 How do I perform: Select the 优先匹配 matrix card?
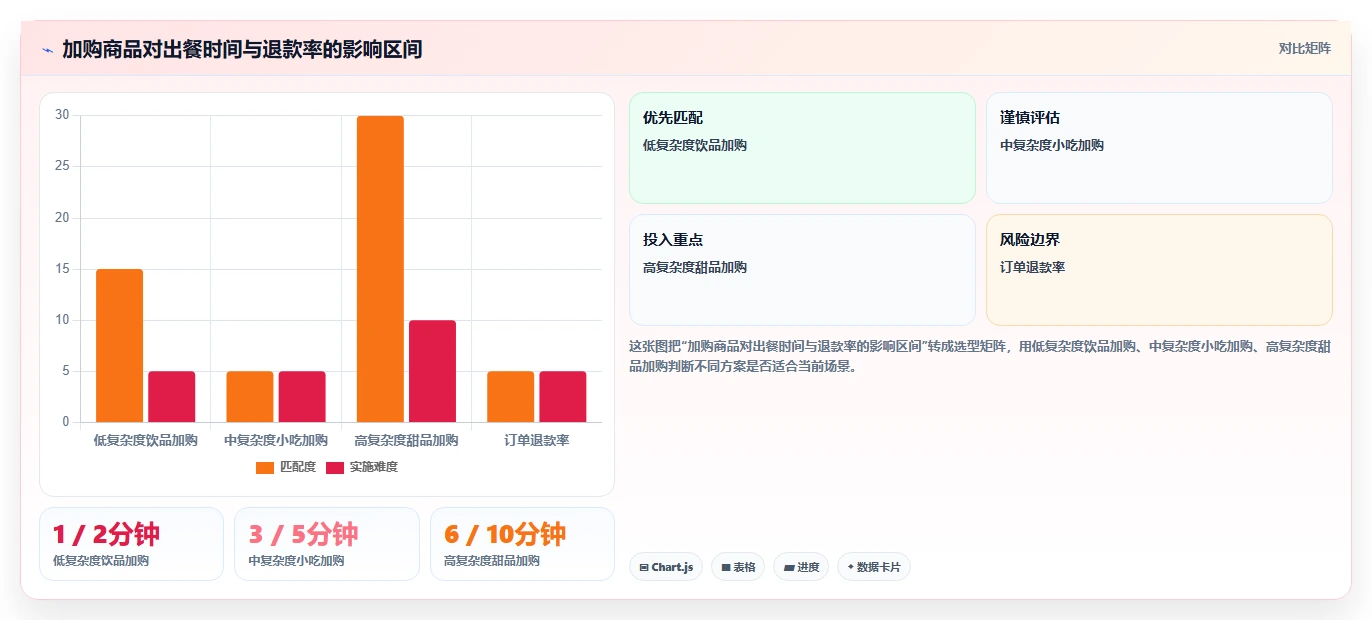[802, 148]
